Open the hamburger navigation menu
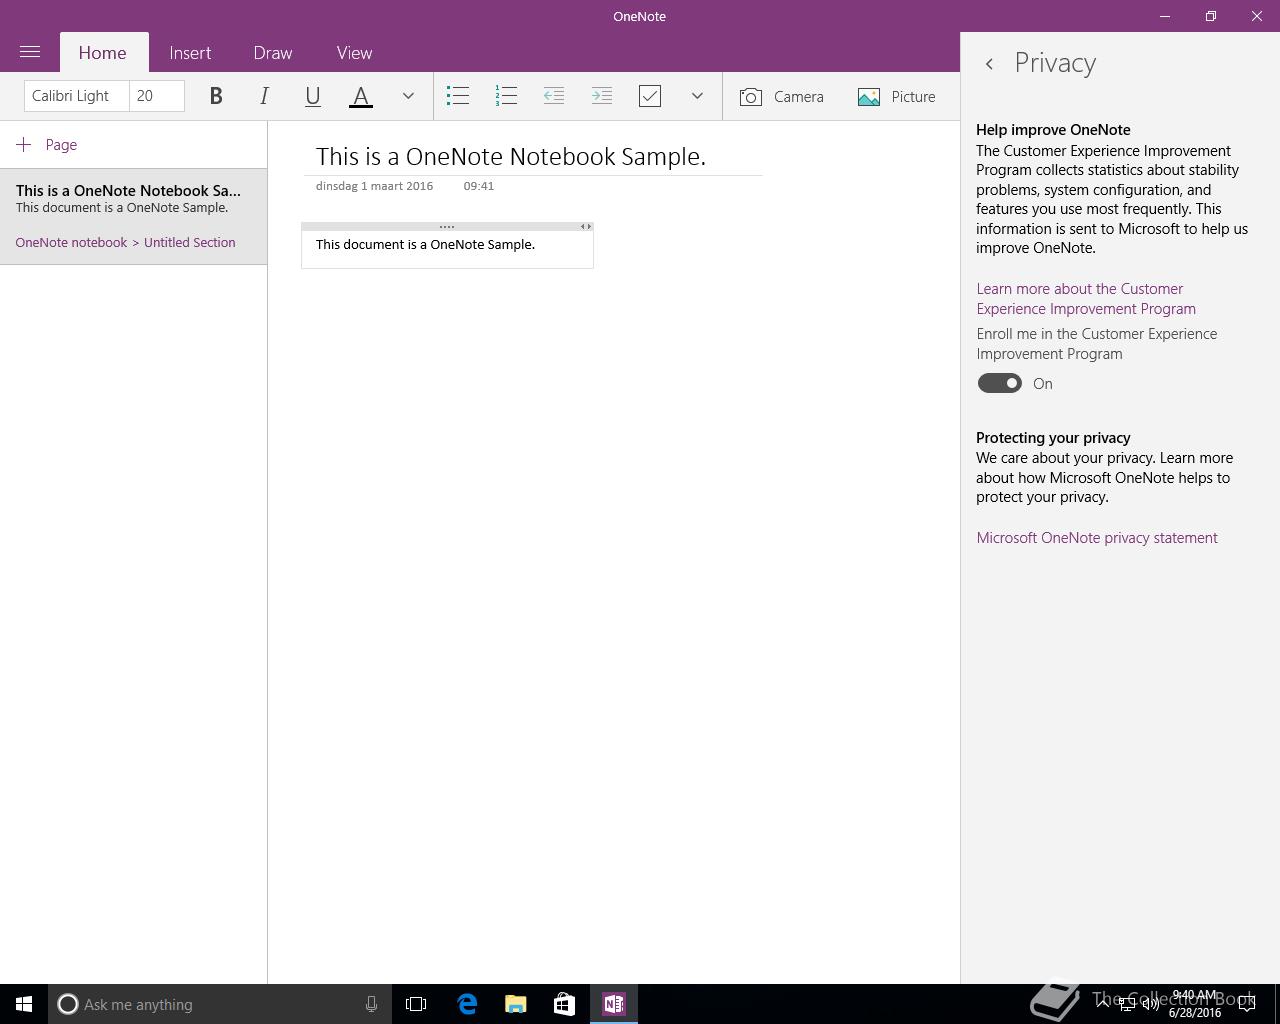 (30, 52)
